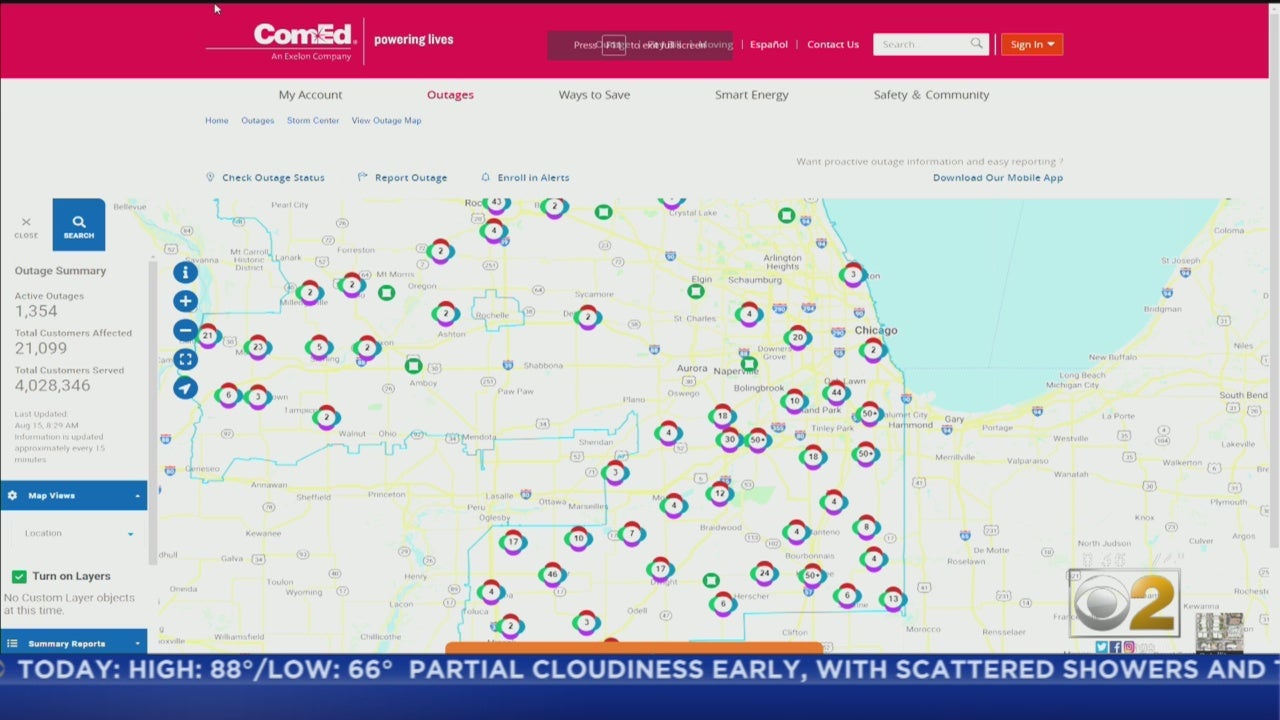Click the green square marker near Naperville

tap(749, 364)
